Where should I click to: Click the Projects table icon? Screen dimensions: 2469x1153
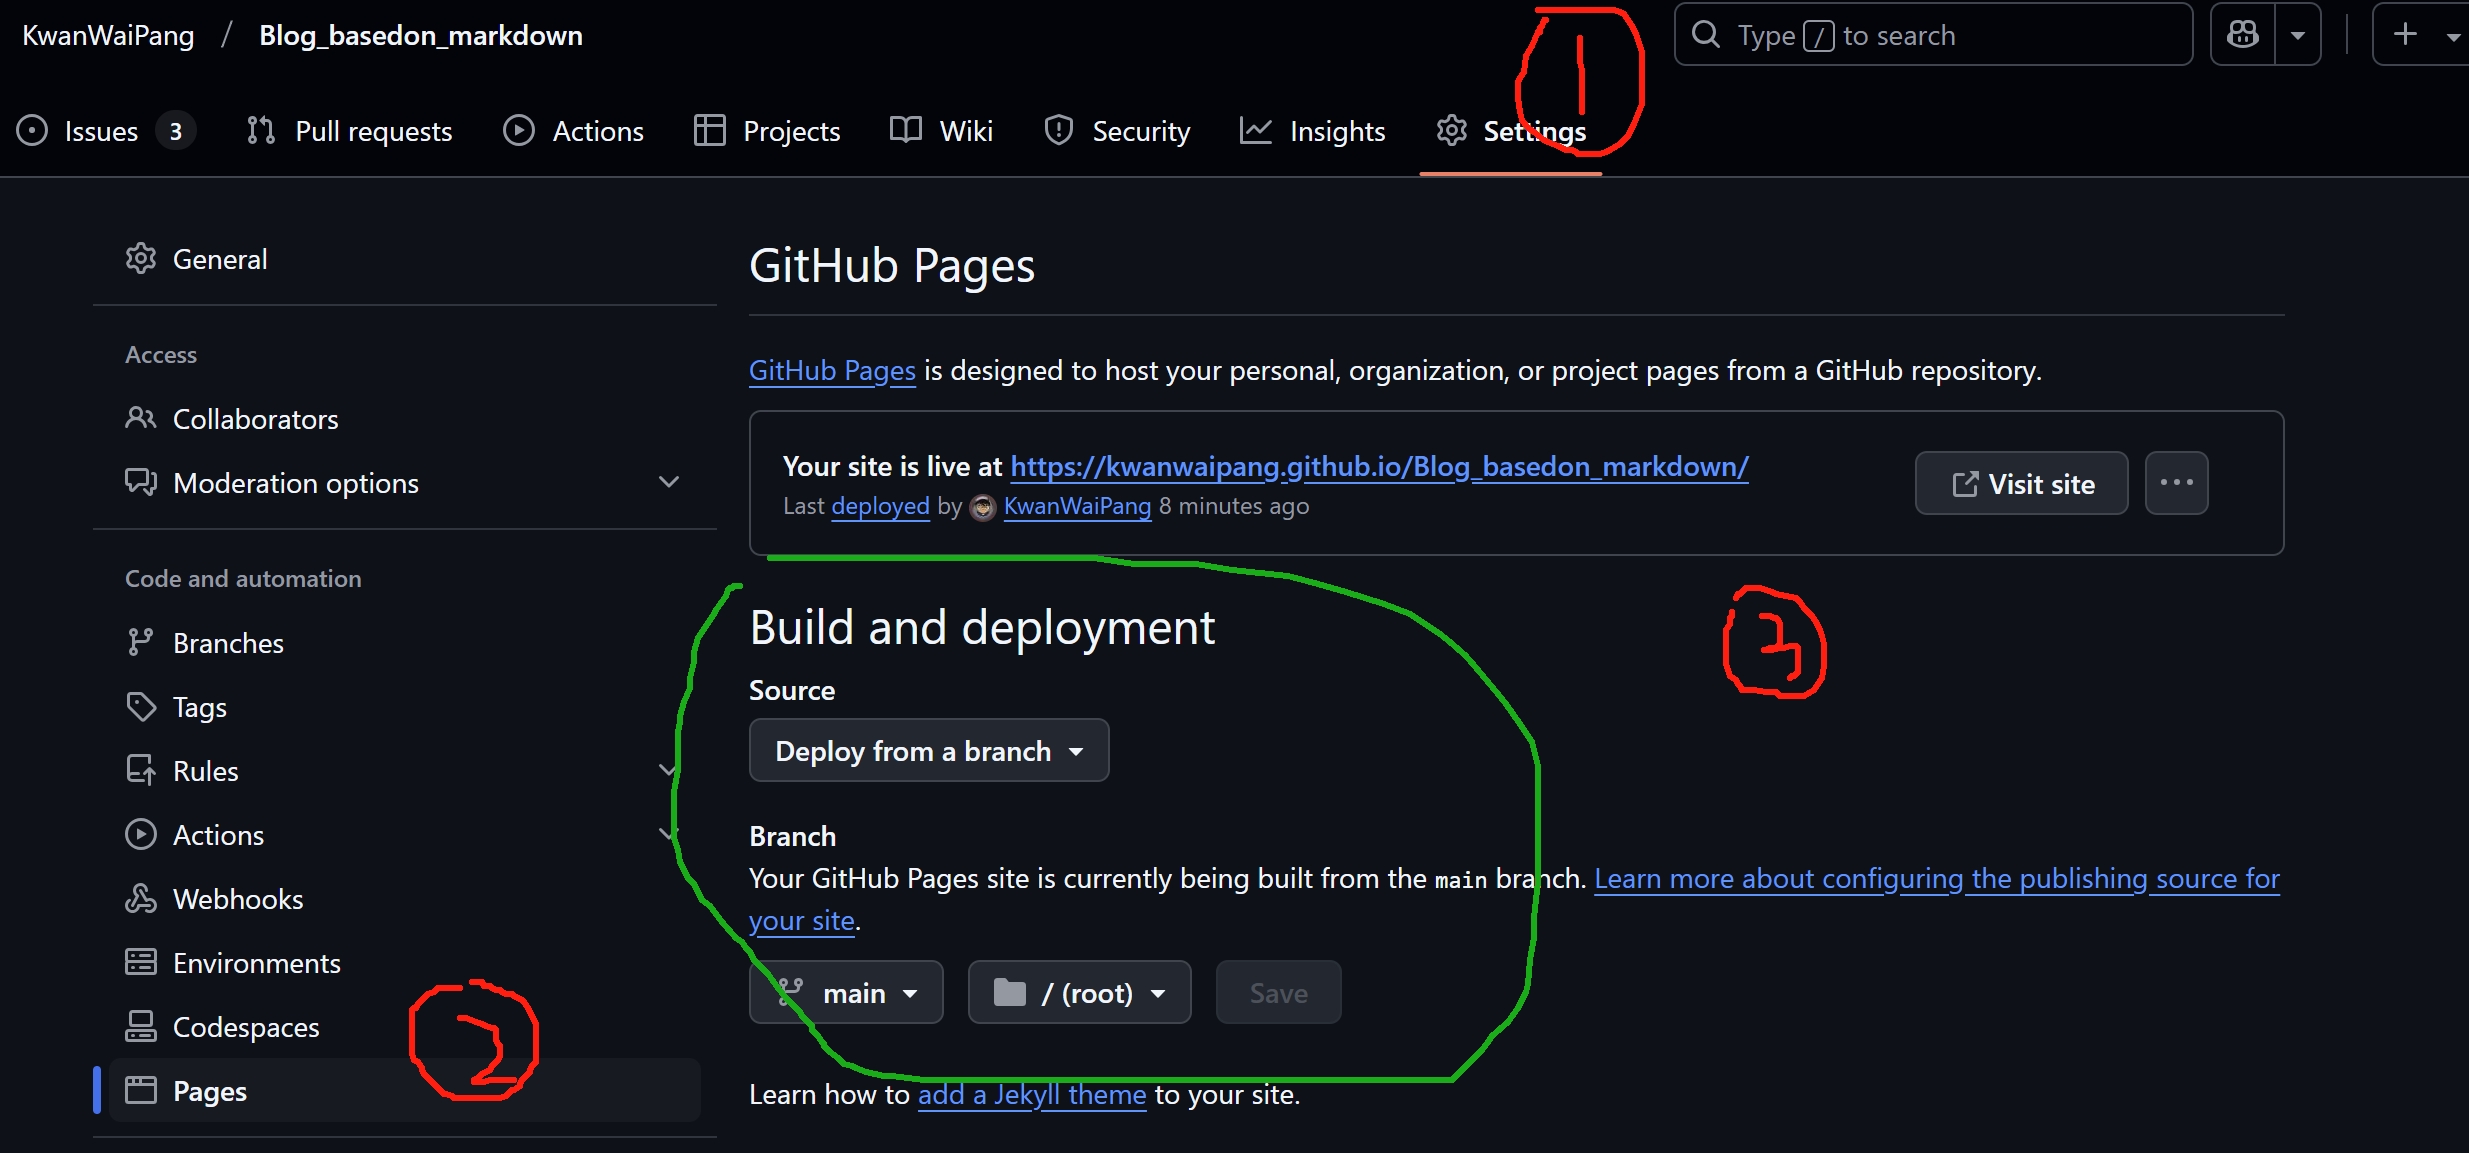pos(710,131)
